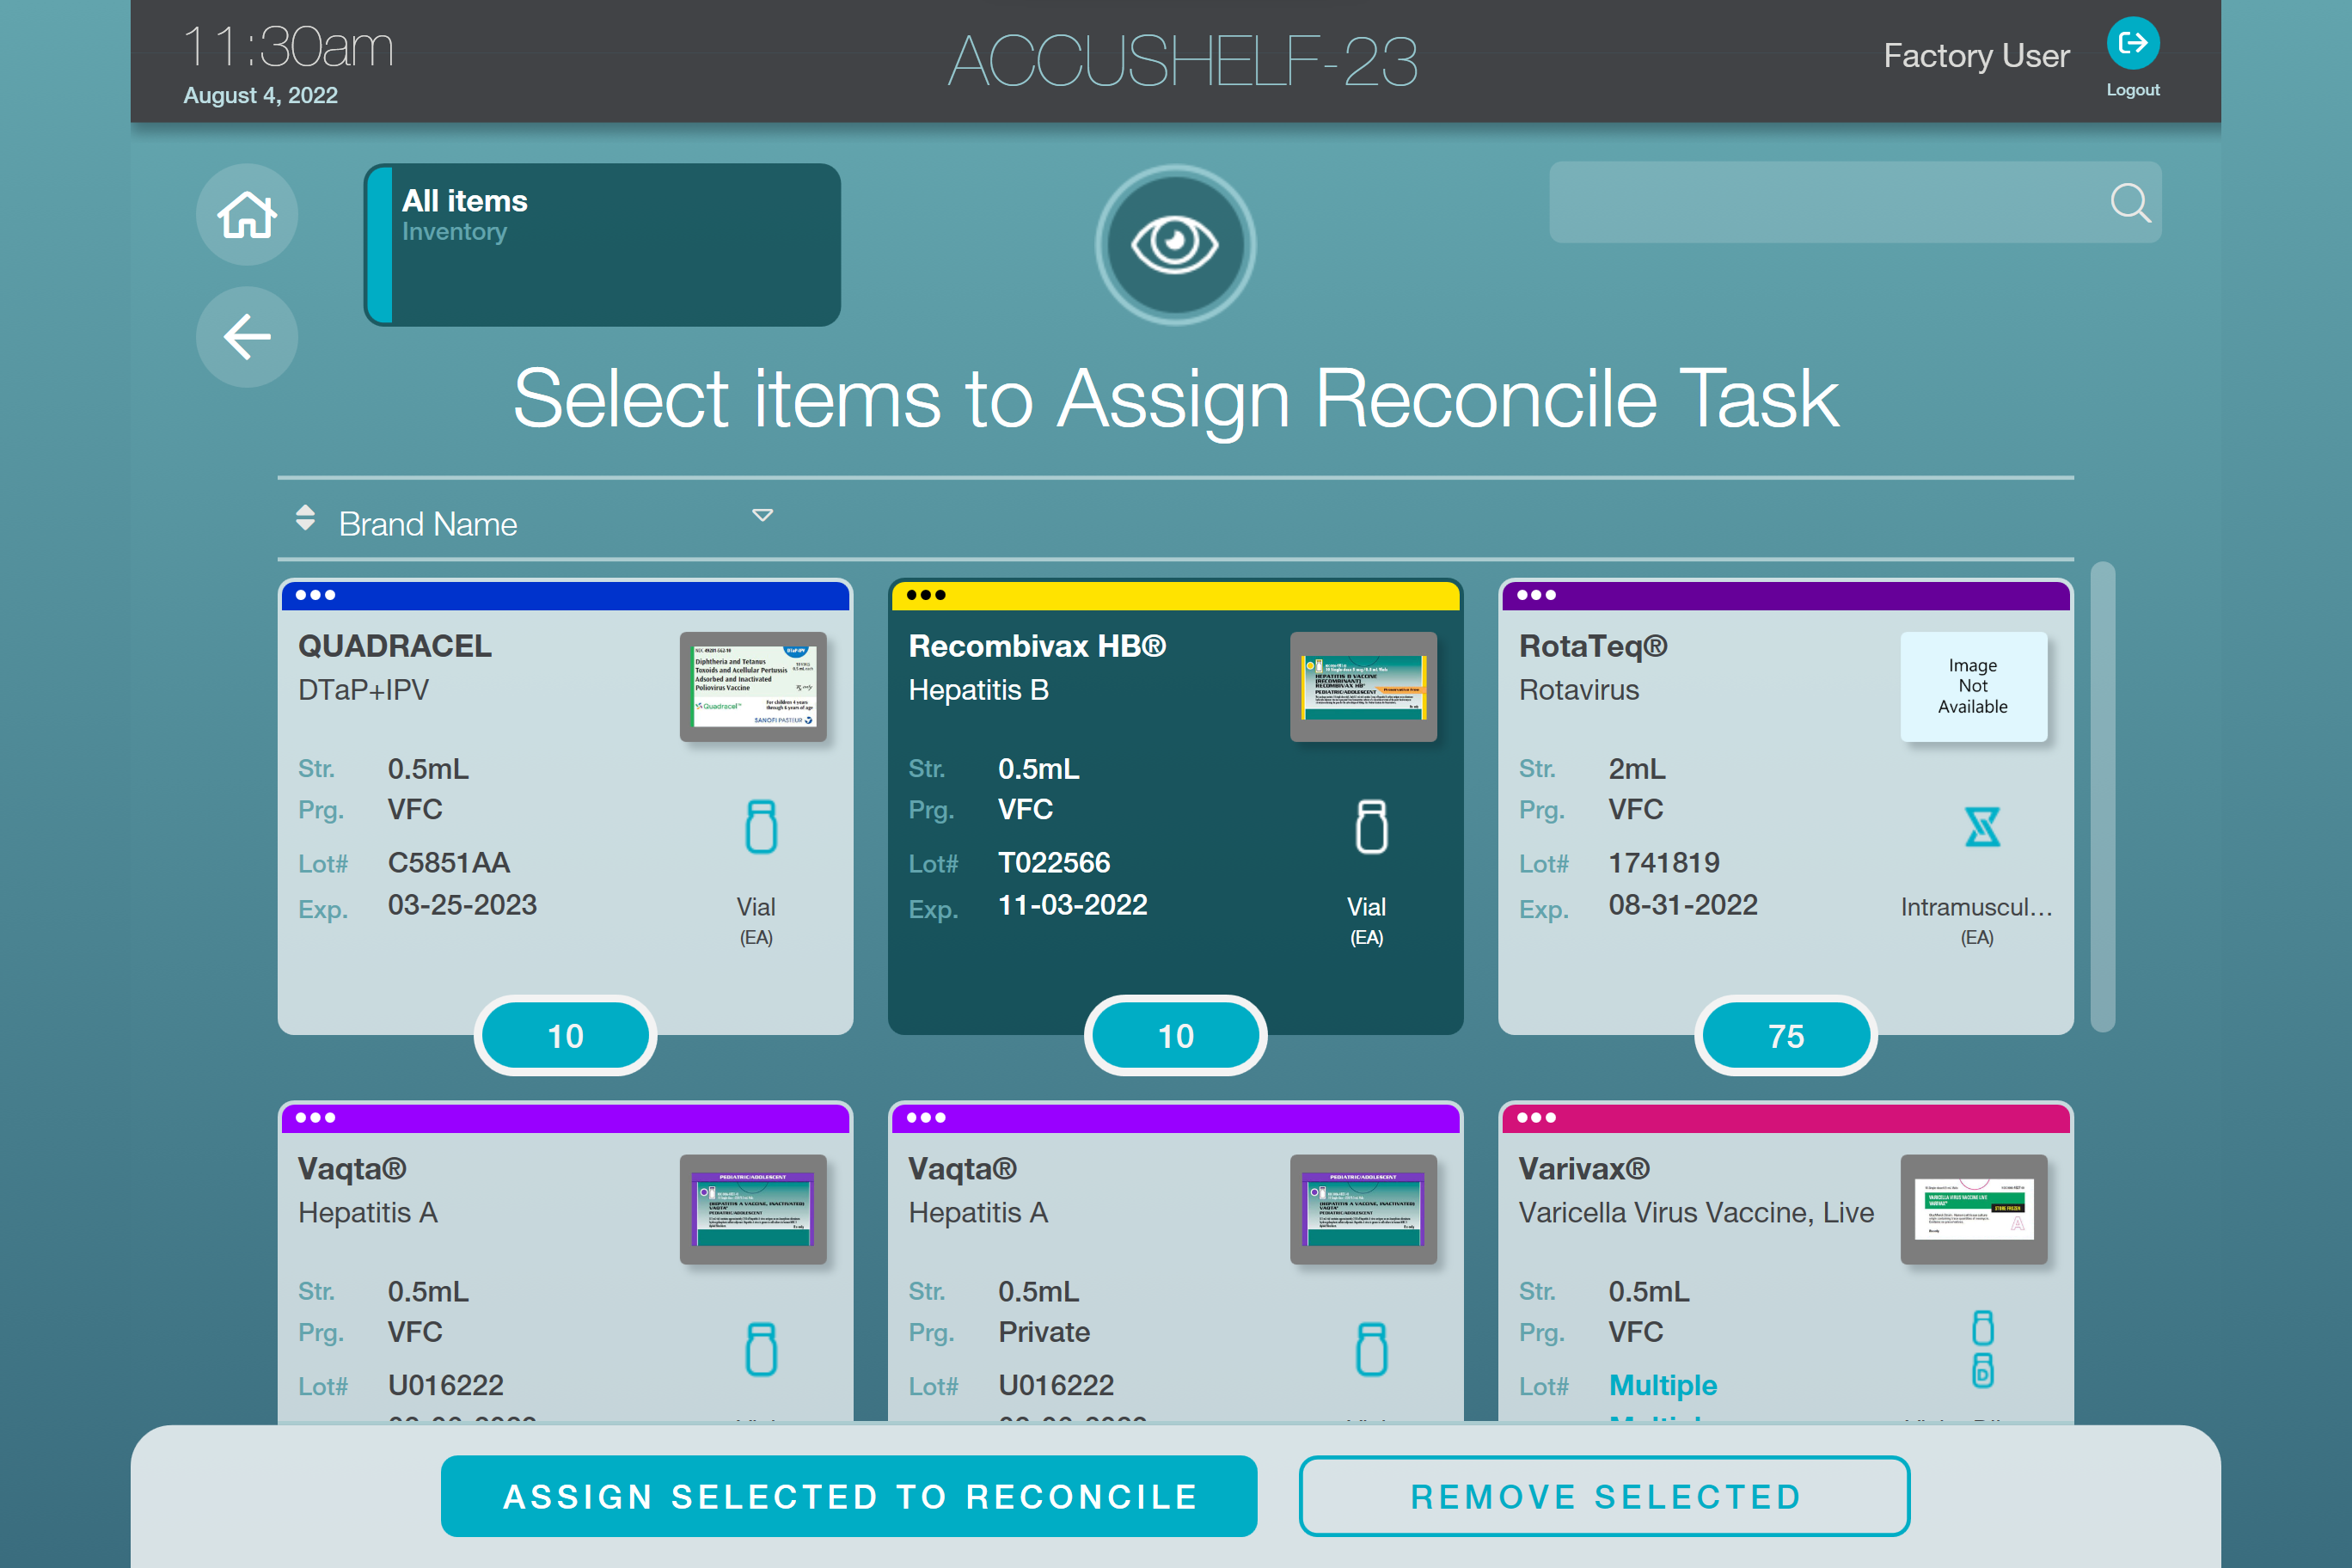Open three-dot menu on Varivax card
Image resolution: width=2352 pixels, height=1568 pixels.
click(x=1535, y=1117)
